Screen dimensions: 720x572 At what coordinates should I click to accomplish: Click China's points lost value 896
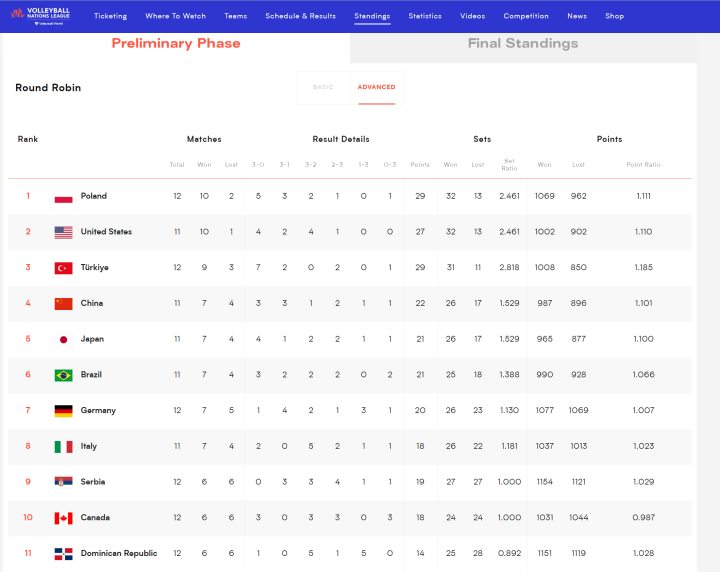(x=579, y=303)
